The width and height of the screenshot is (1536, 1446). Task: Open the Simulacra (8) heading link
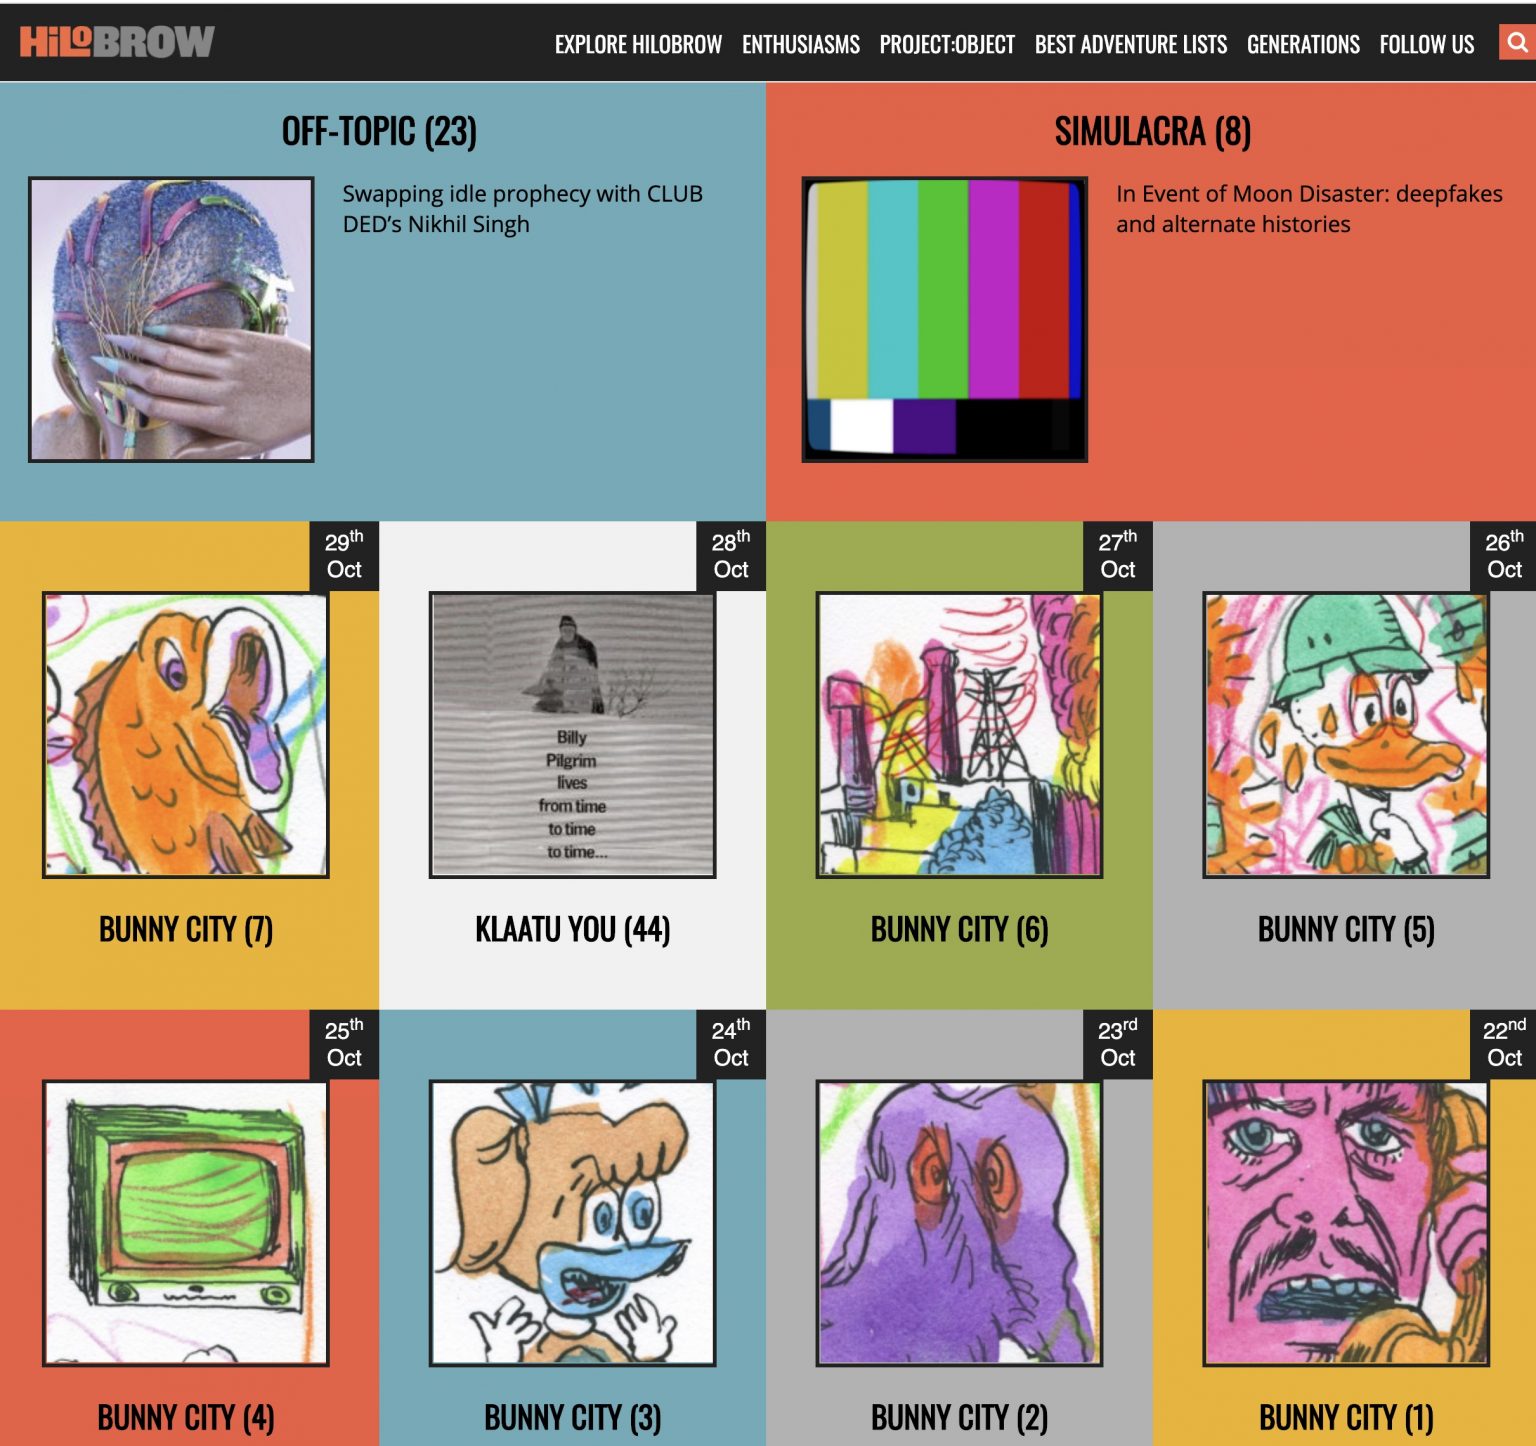pyautogui.click(x=1153, y=131)
